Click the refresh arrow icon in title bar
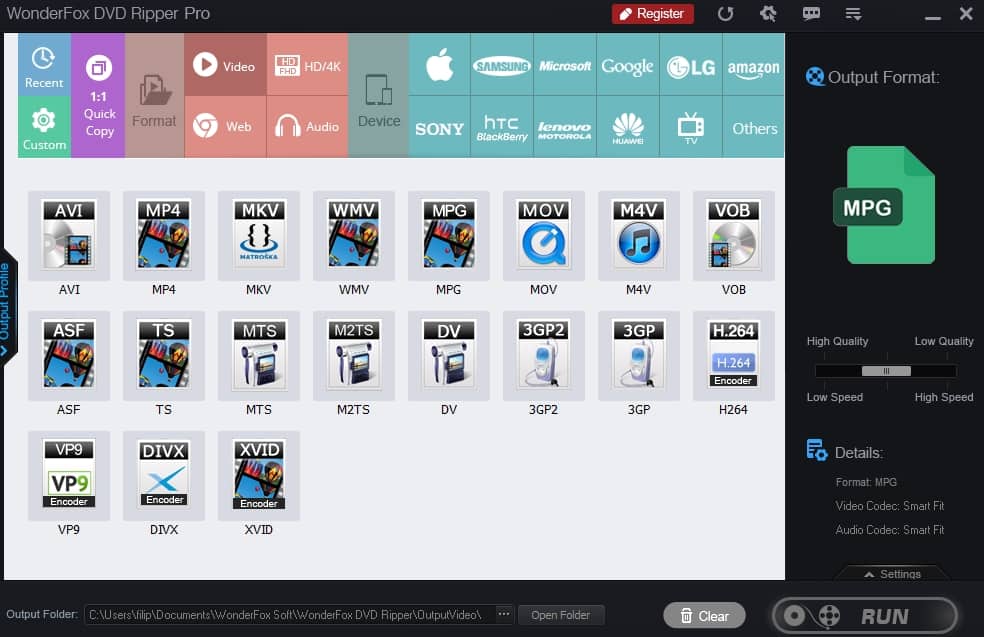The image size is (984, 637). [725, 14]
